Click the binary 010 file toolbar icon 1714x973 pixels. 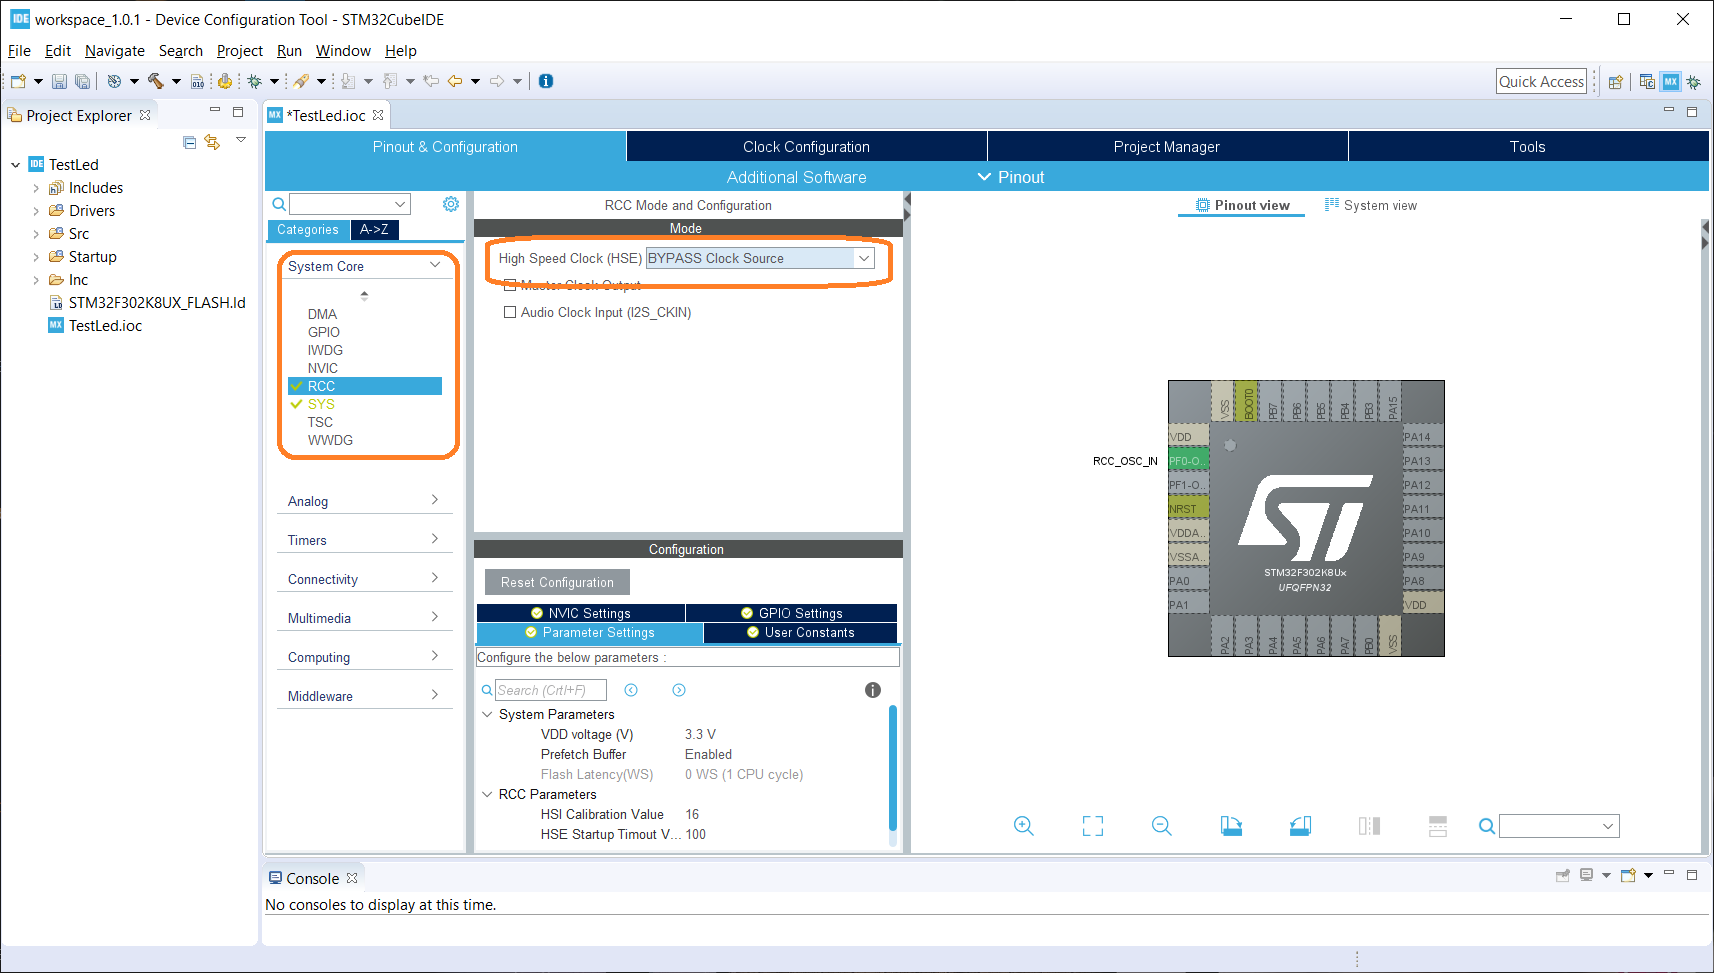coord(198,81)
